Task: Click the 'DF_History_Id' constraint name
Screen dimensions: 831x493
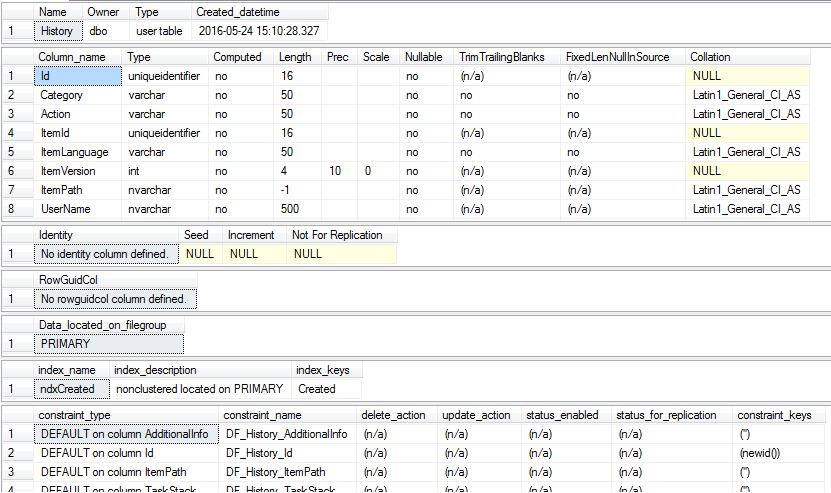Action: point(288,454)
